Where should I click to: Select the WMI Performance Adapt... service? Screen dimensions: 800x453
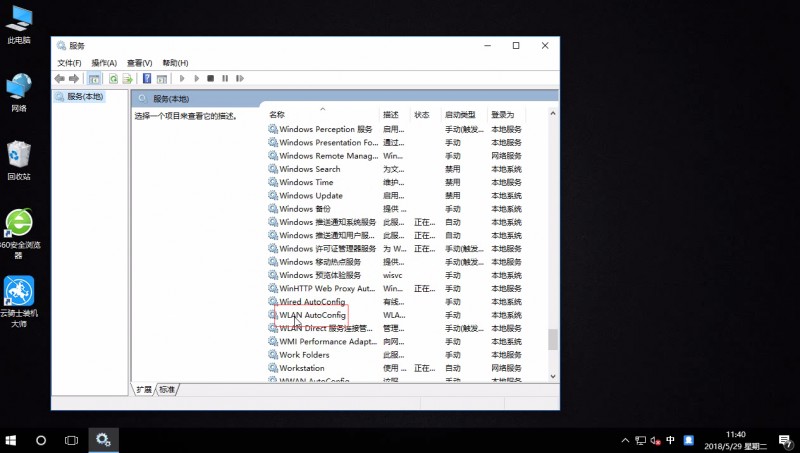click(396, 341)
